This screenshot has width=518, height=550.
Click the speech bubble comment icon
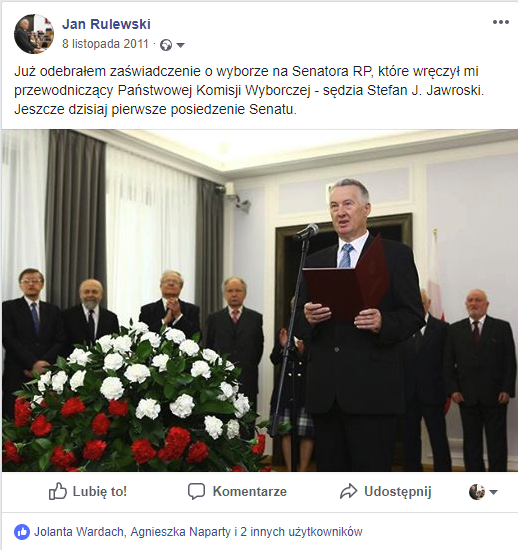(196, 491)
